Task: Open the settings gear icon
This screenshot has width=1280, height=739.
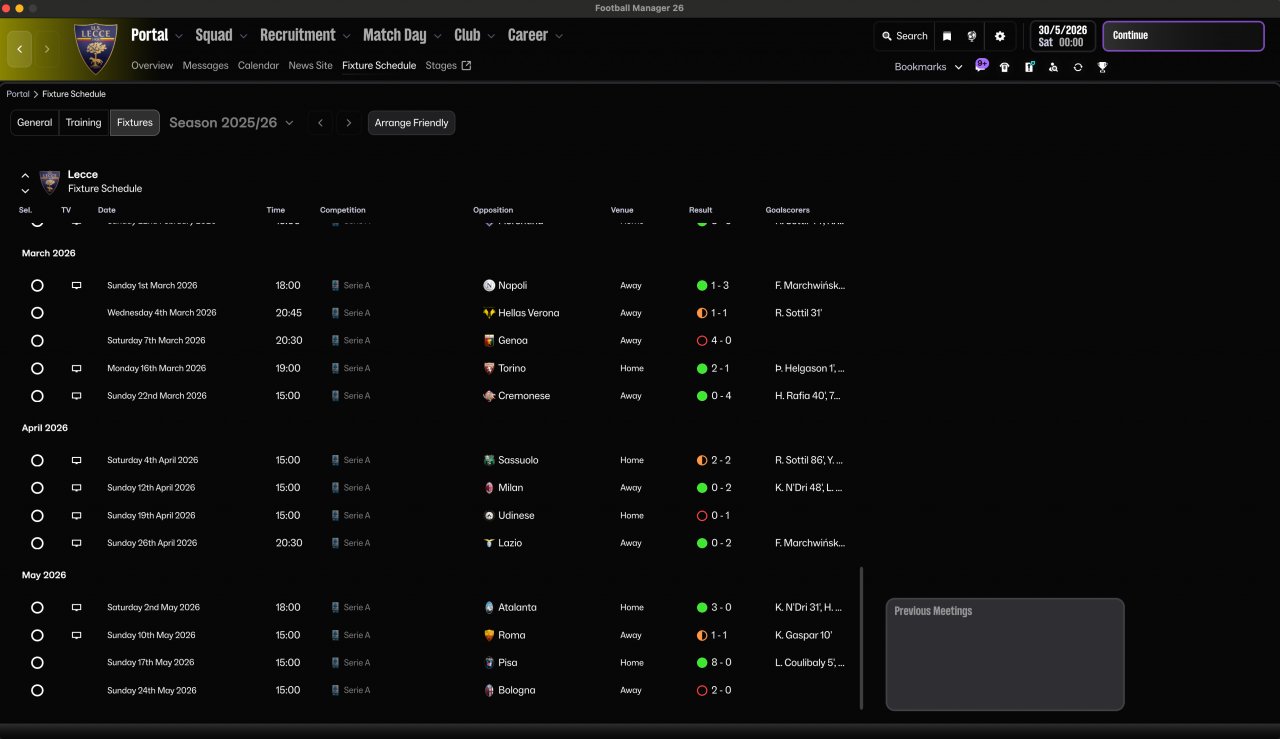Action: (x=1000, y=36)
